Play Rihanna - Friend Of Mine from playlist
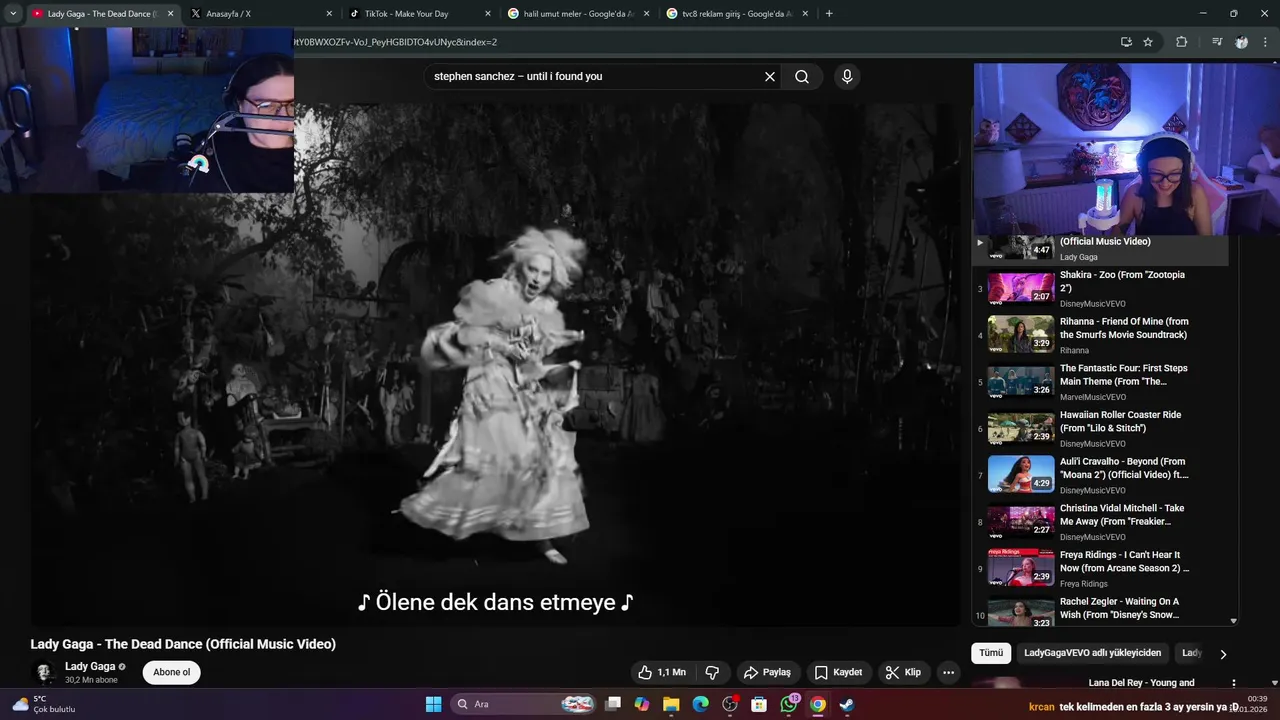Screen dimensions: 1280x720 (x=1100, y=335)
